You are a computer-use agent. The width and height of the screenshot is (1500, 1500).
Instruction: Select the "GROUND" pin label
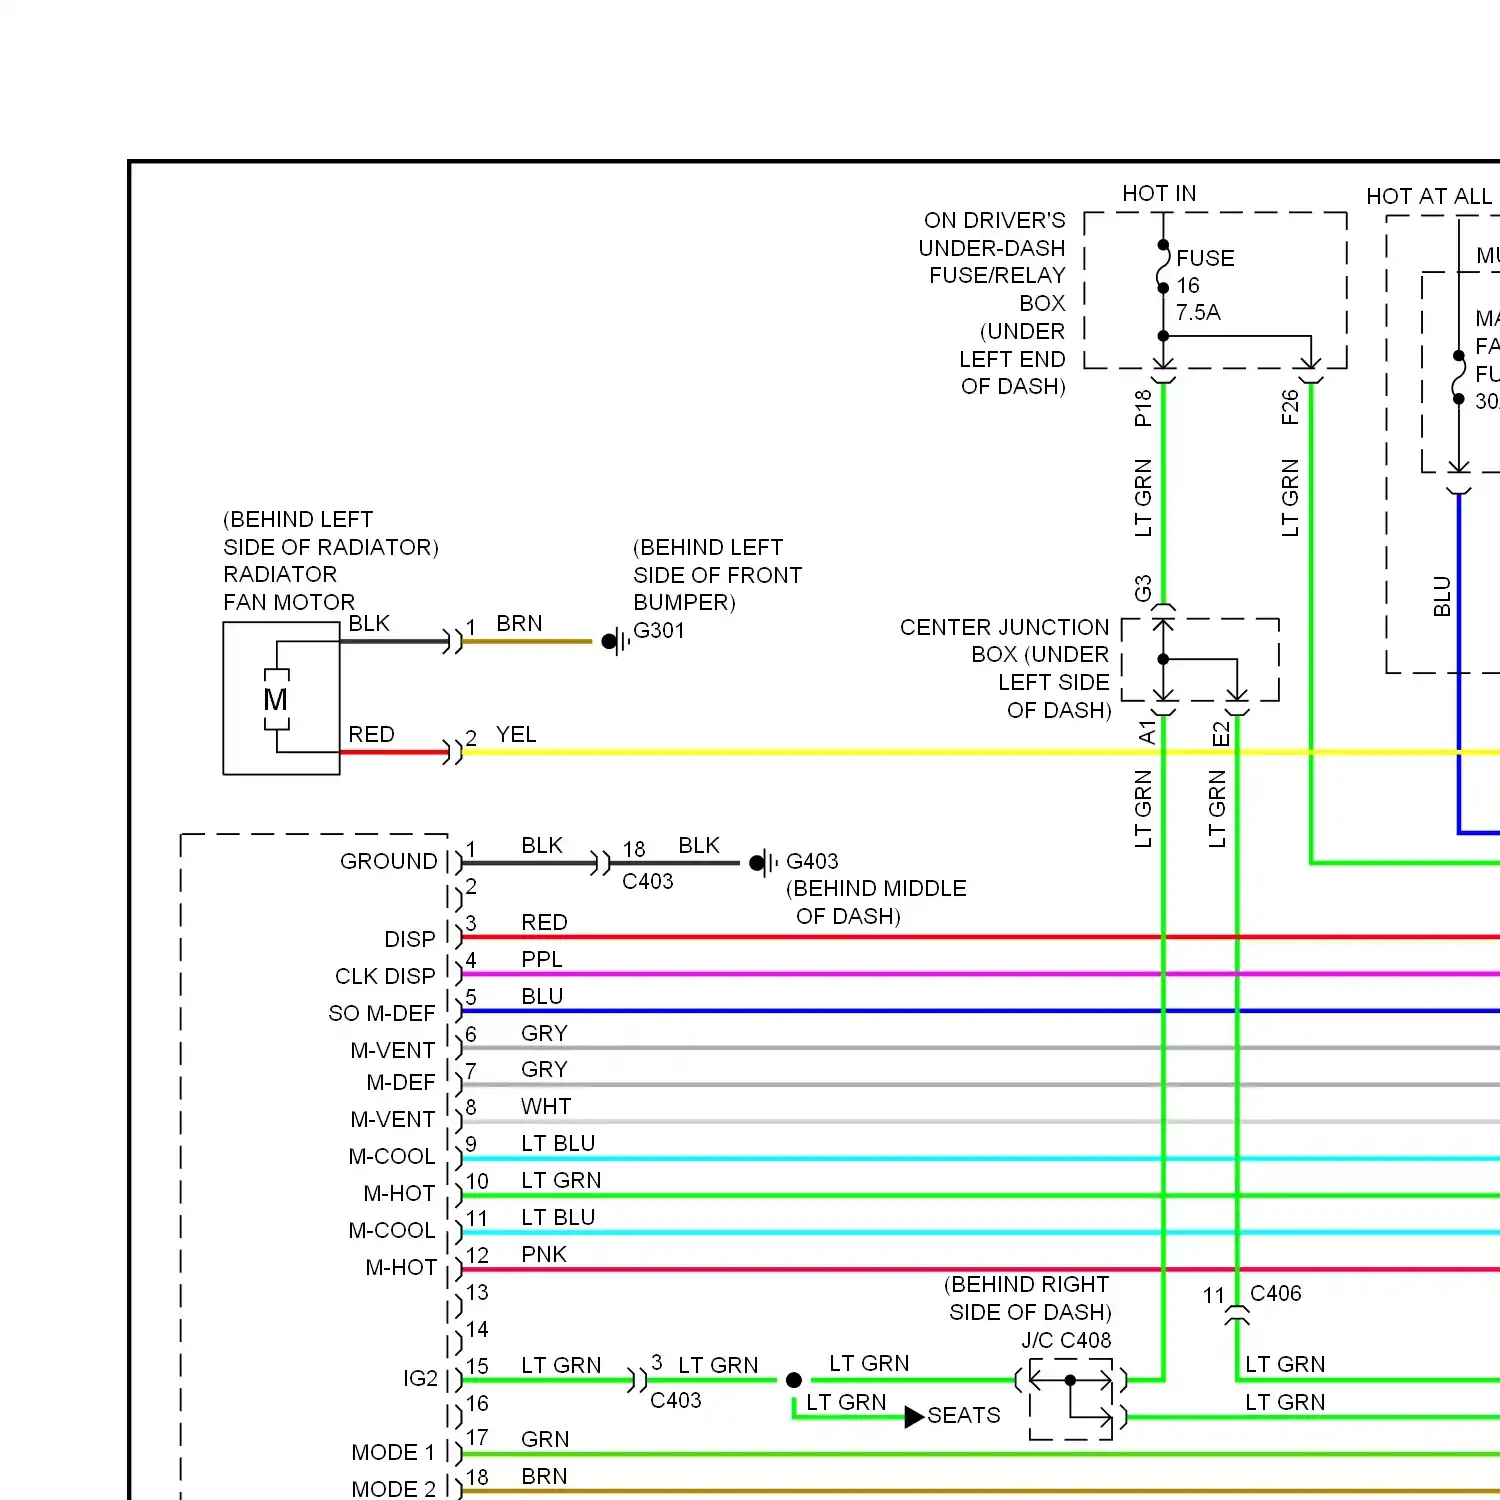(388, 861)
